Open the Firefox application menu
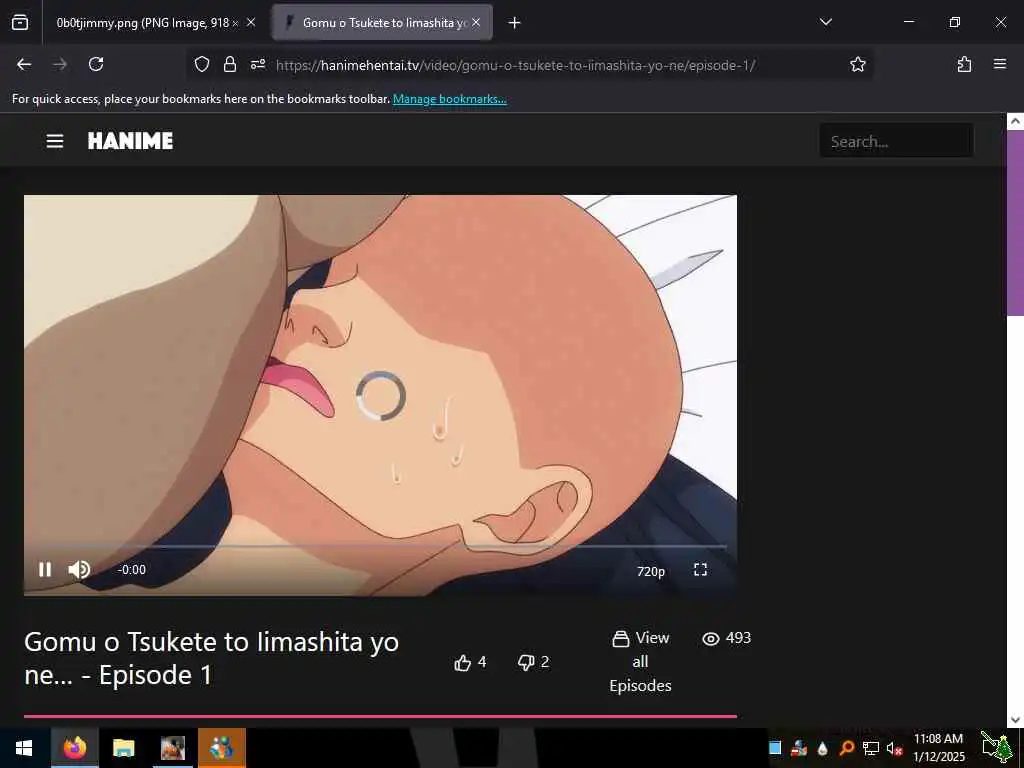This screenshot has width=1024, height=768. point(1000,64)
